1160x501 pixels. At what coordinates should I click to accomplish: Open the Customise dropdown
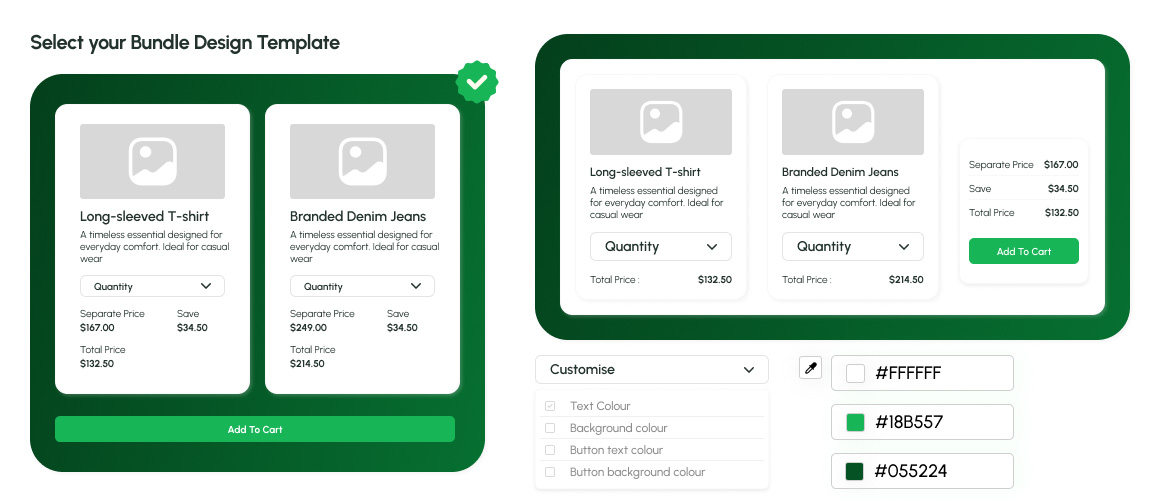click(651, 369)
